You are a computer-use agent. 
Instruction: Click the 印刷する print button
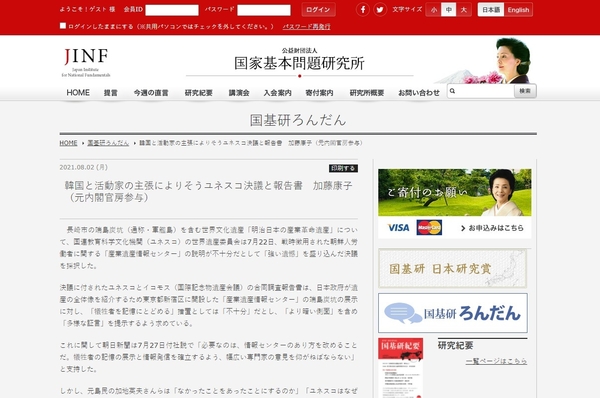pos(343,168)
